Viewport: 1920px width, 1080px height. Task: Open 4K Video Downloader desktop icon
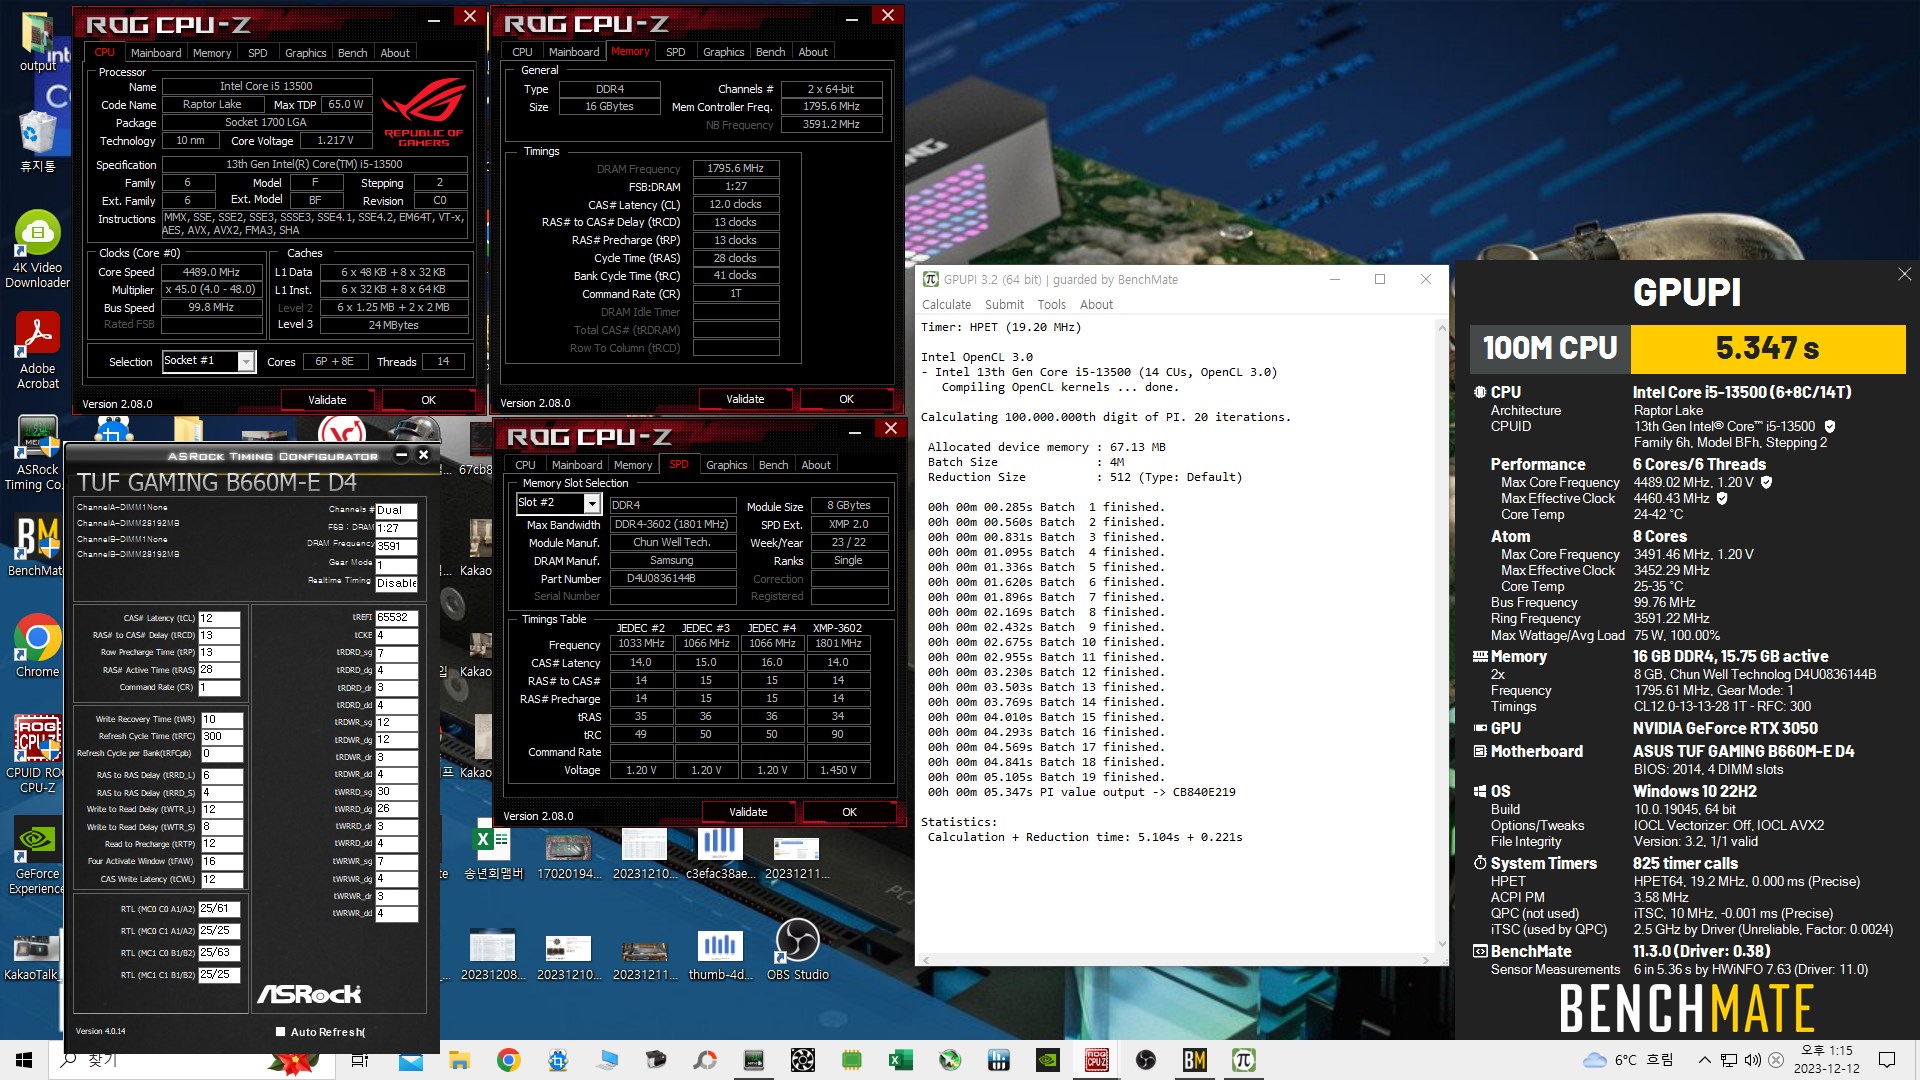coord(37,250)
